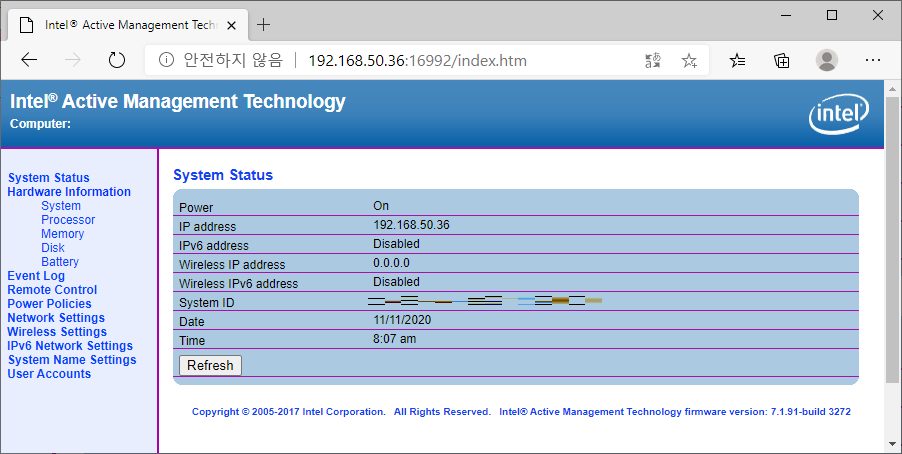Click the browser forward arrow

click(72, 60)
